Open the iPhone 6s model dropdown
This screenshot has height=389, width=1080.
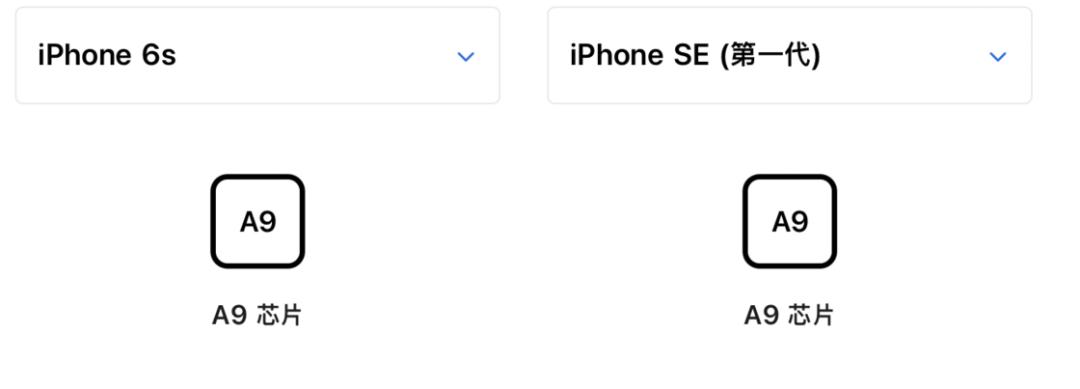coord(258,56)
